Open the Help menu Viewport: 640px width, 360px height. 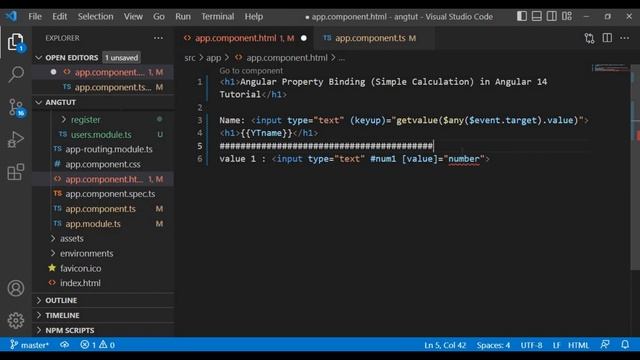click(253, 16)
